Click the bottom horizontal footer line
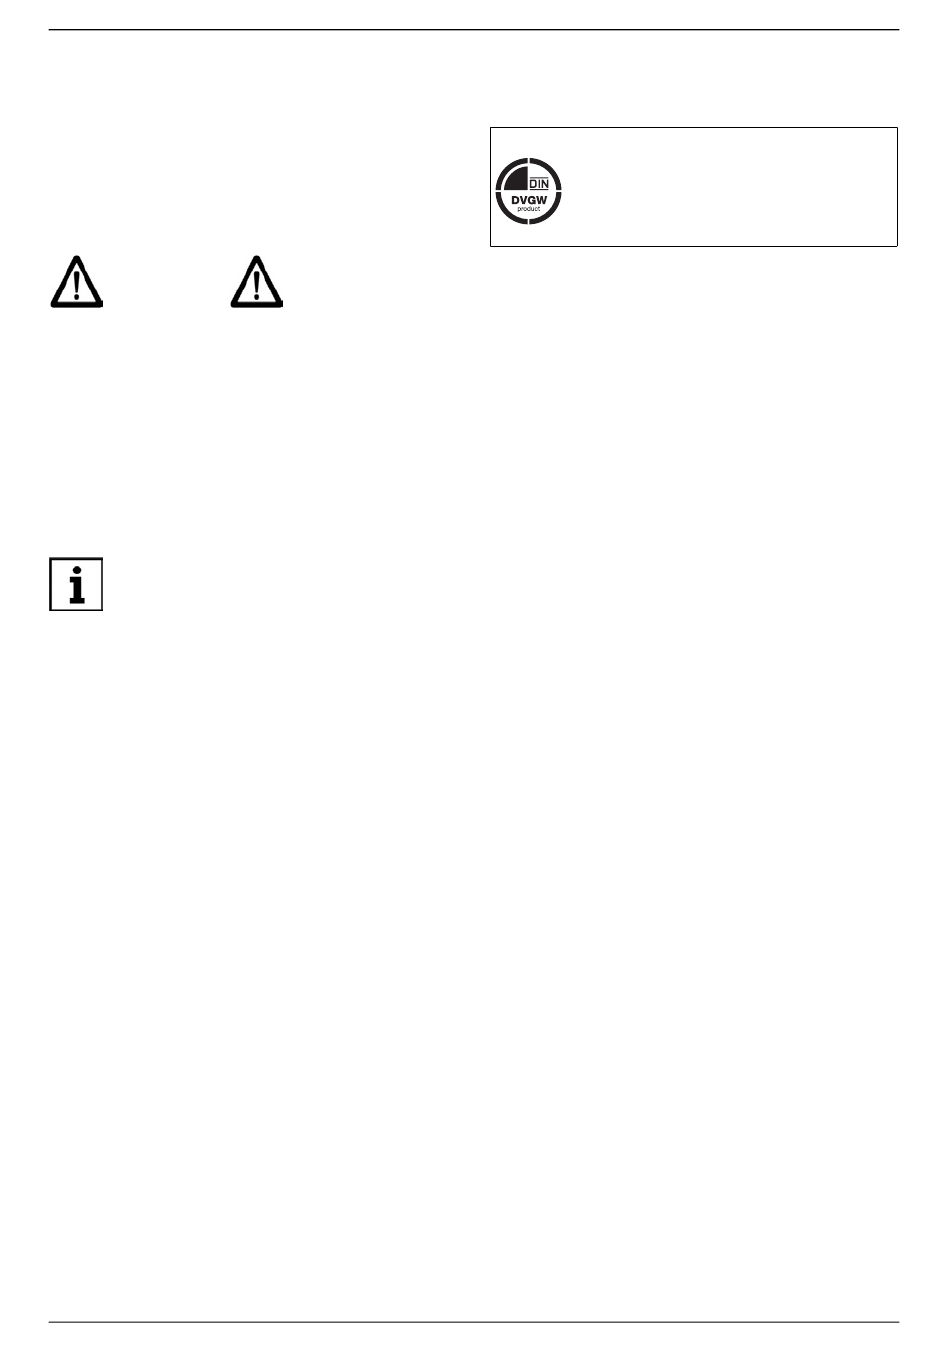 coord(474,1322)
